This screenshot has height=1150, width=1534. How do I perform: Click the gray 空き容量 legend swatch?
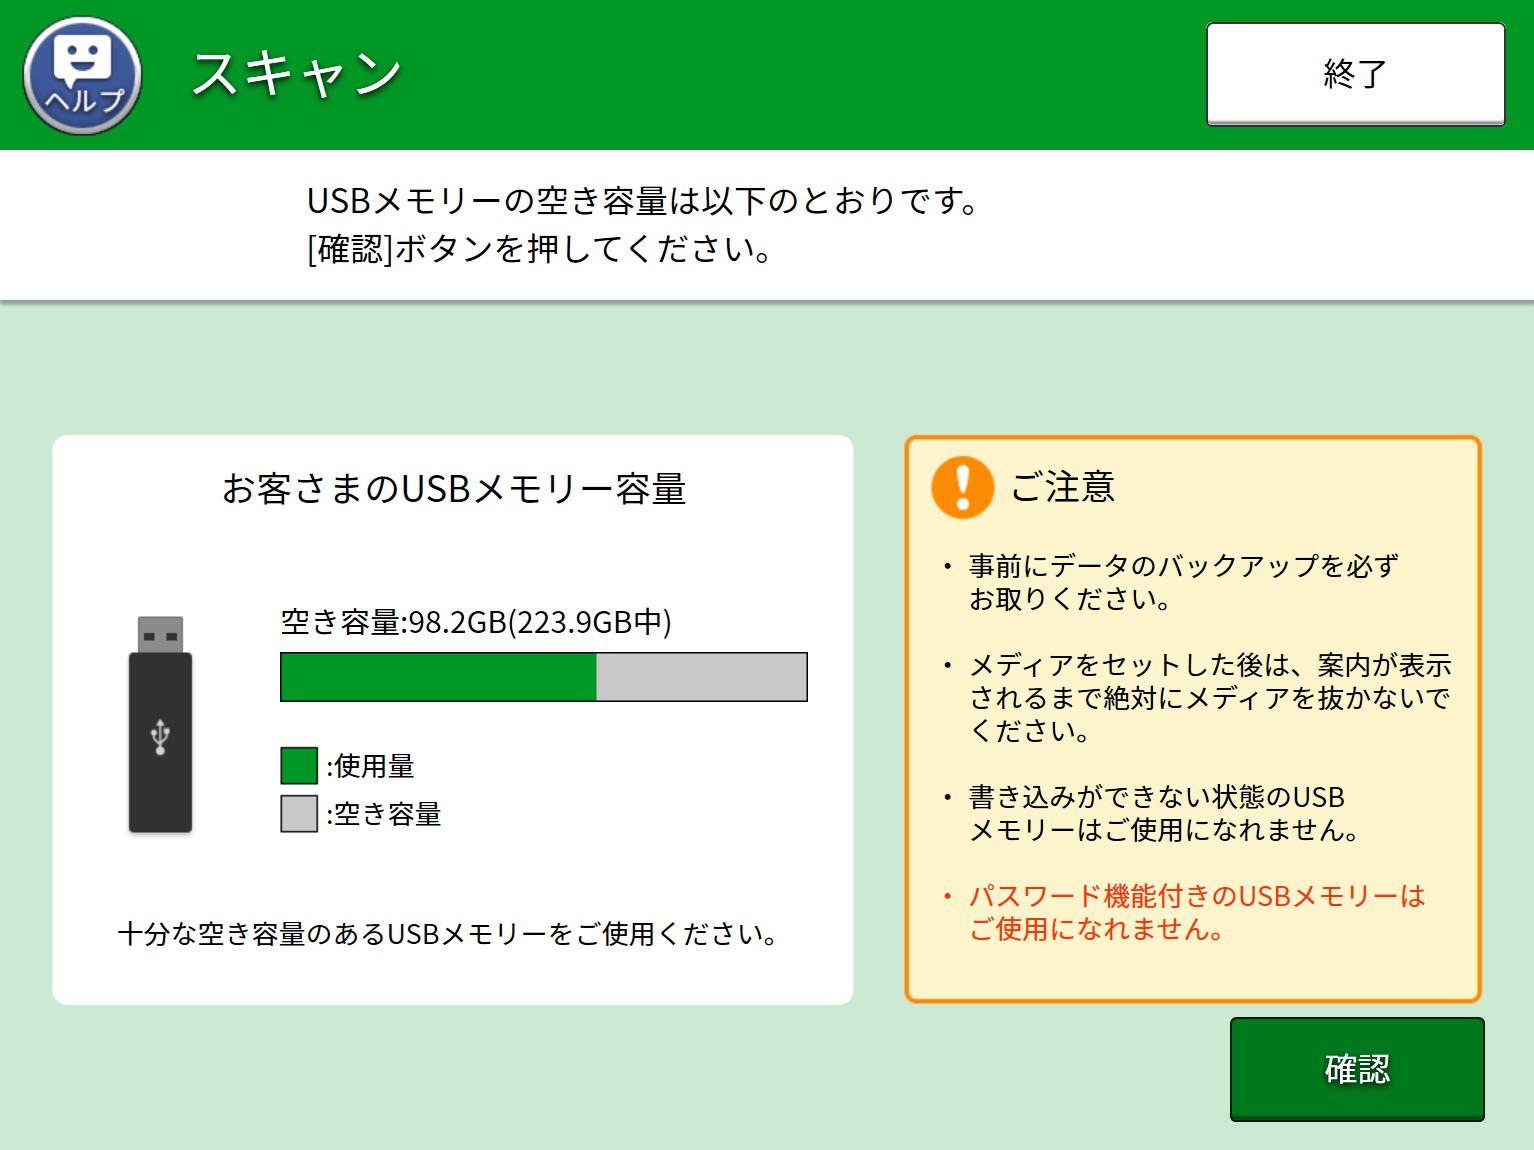click(299, 814)
